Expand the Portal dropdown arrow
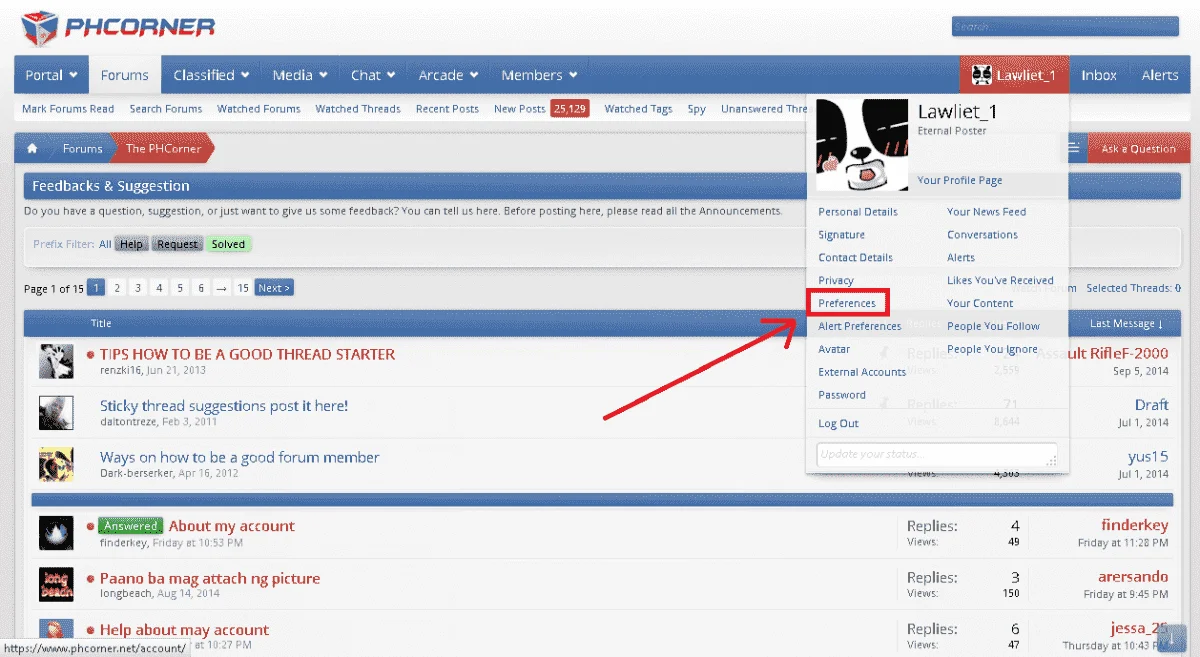The image size is (1200, 657). 73,75
